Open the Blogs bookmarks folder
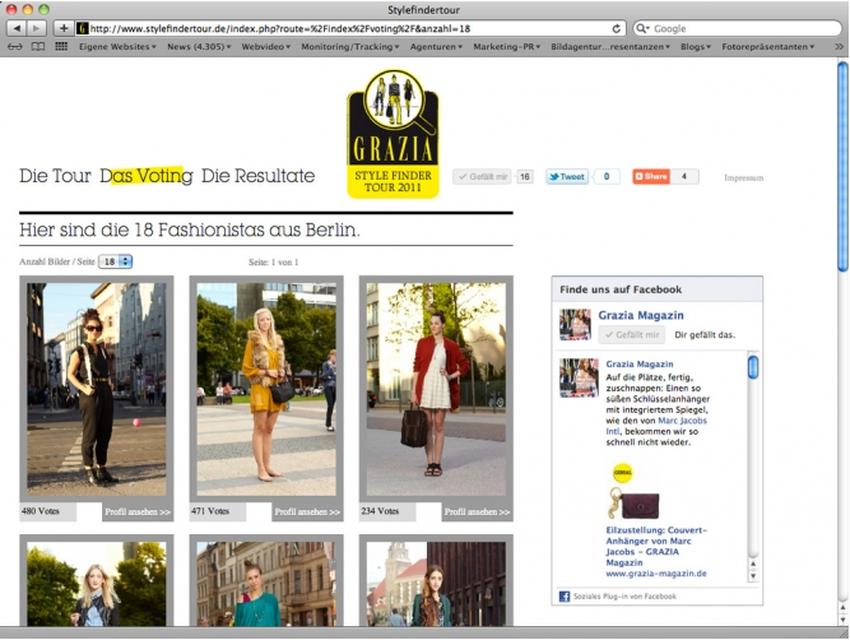 point(696,47)
